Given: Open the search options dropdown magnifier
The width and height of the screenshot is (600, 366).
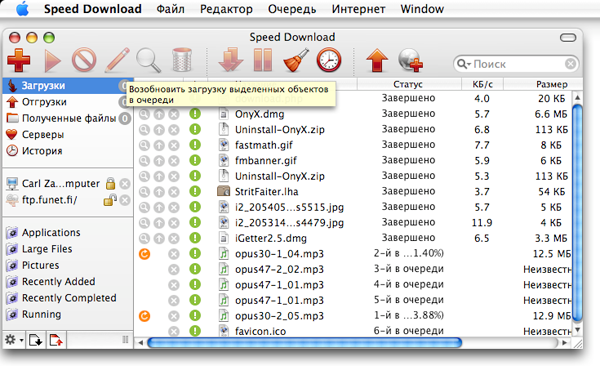Looking at the screenshot, I should pyautogui.click(x=464, y=64).
